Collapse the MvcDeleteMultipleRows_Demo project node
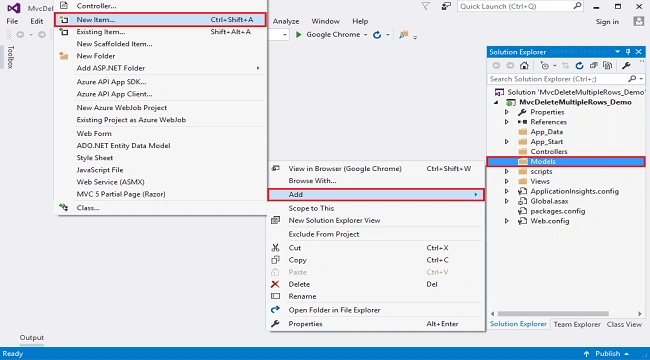This screenshot has width=650, height=360. click(497, 102)
